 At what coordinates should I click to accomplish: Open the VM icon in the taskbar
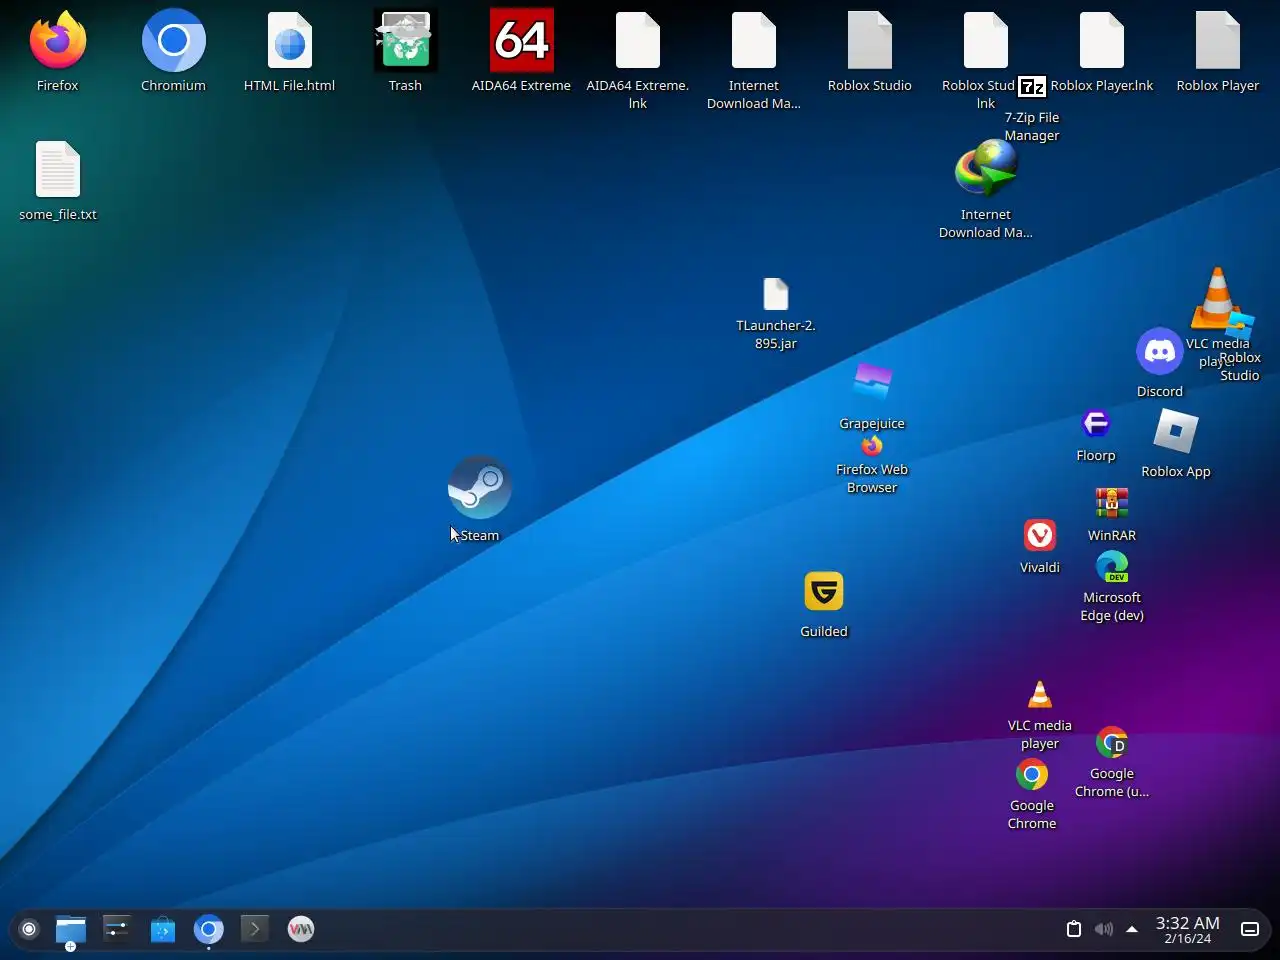pos(301,929)
